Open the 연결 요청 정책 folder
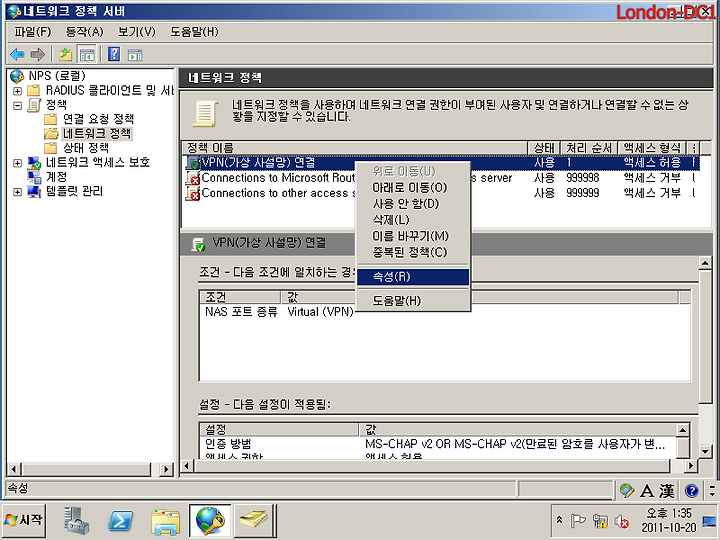The height and width of the screenshot is (540, 720). pos(98,119)
